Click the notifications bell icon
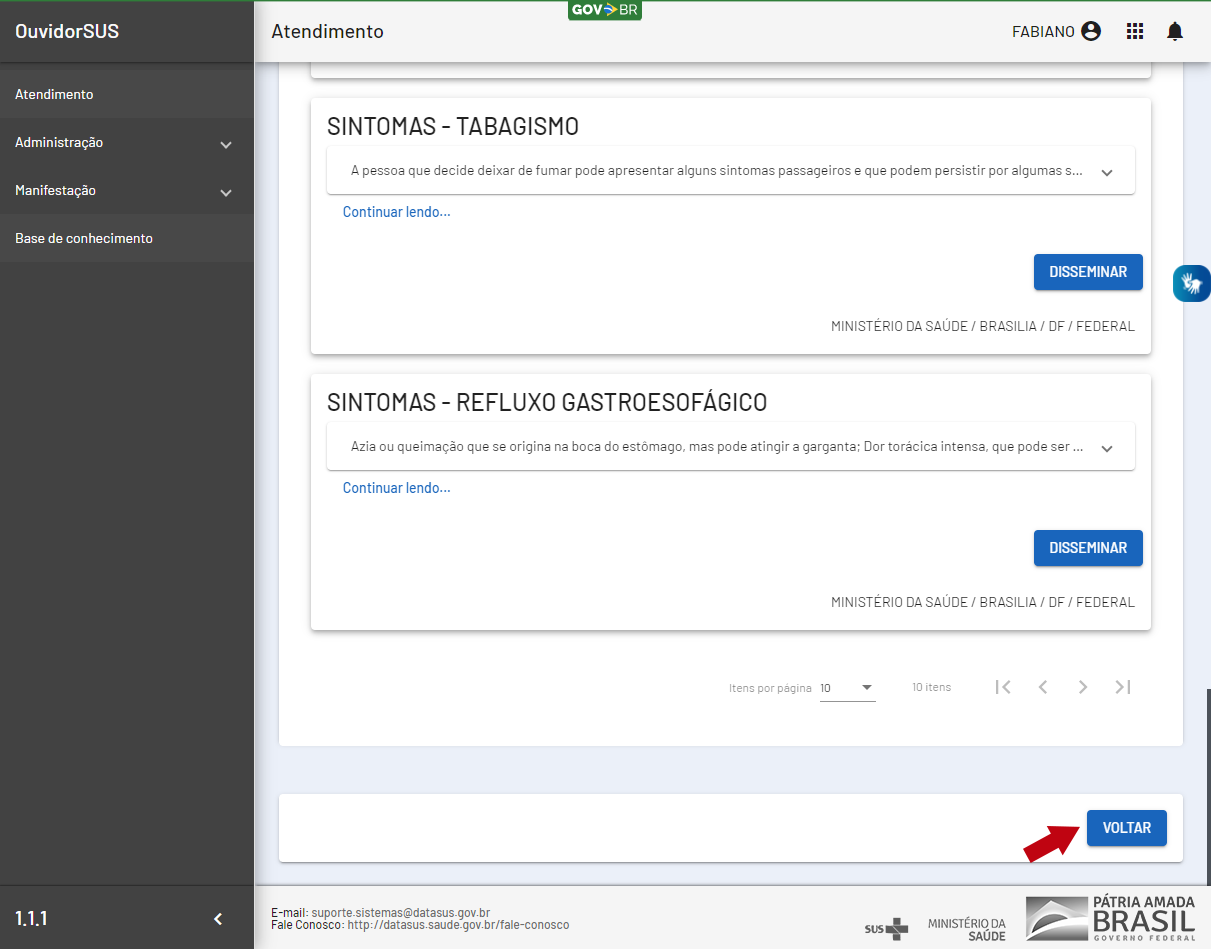Screen dimensions: 1211x949 tap(1175, 31)
